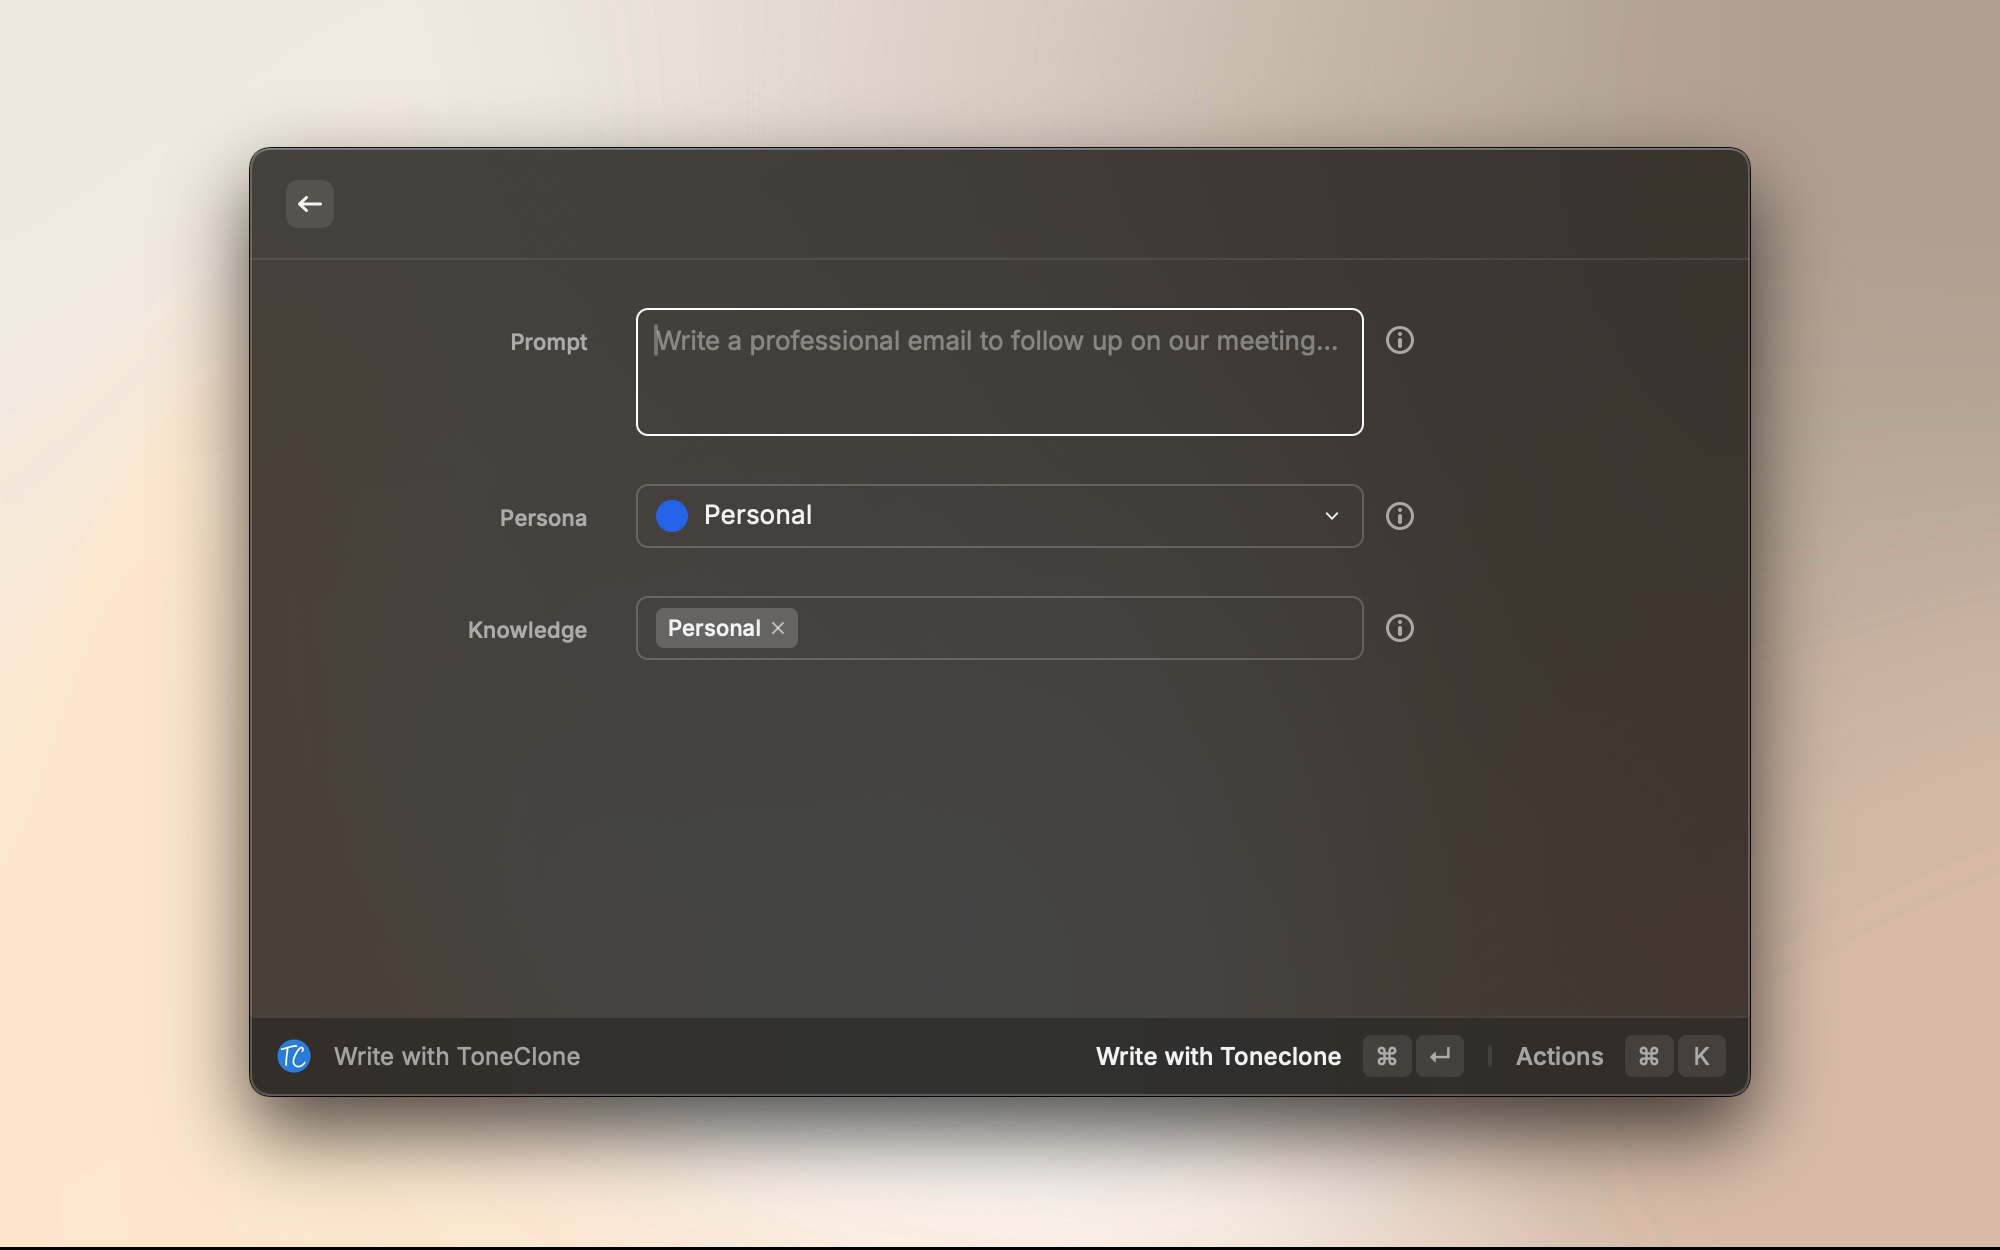Viewport: 2000px width, 1250px height.
Task: Click the return key icon in bottom bar
Action: 1440,1056
